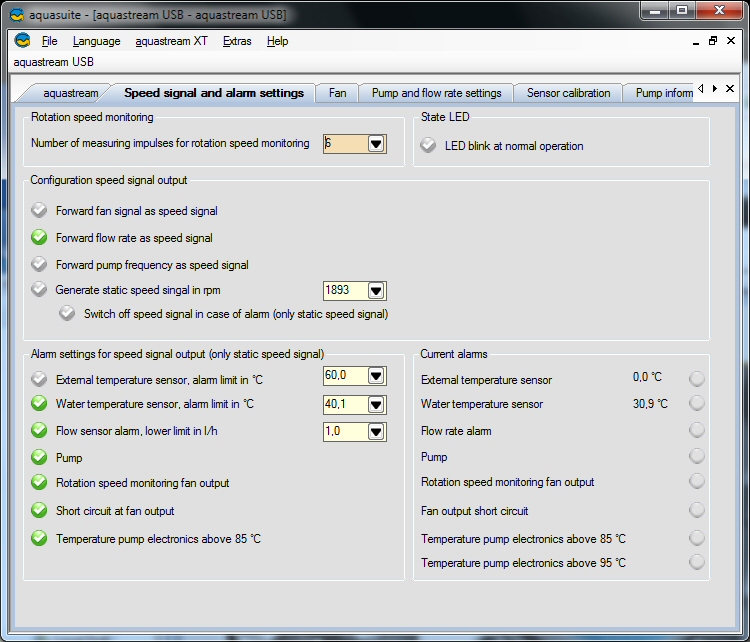This screenshot has width=750, height=642.
Task: Select Forward fan signal as speed signal
Action: tap(39, 210)
